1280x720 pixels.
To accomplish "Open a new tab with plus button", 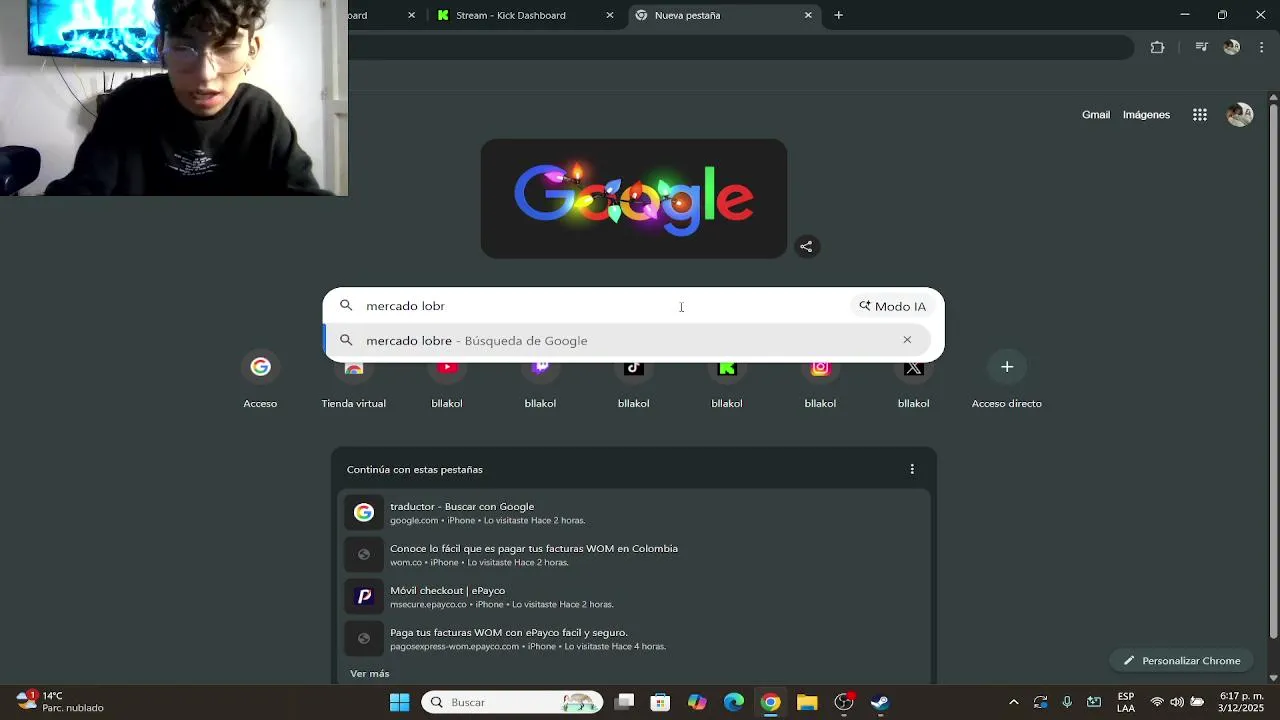I will pos(838,15).
